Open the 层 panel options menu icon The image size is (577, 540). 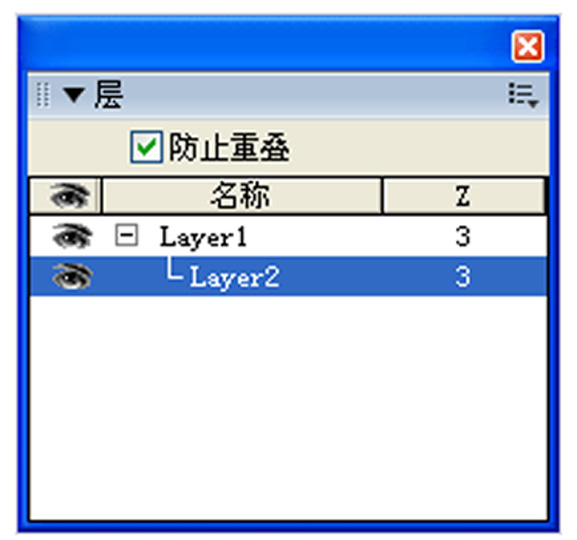click(x=523, y=95)
